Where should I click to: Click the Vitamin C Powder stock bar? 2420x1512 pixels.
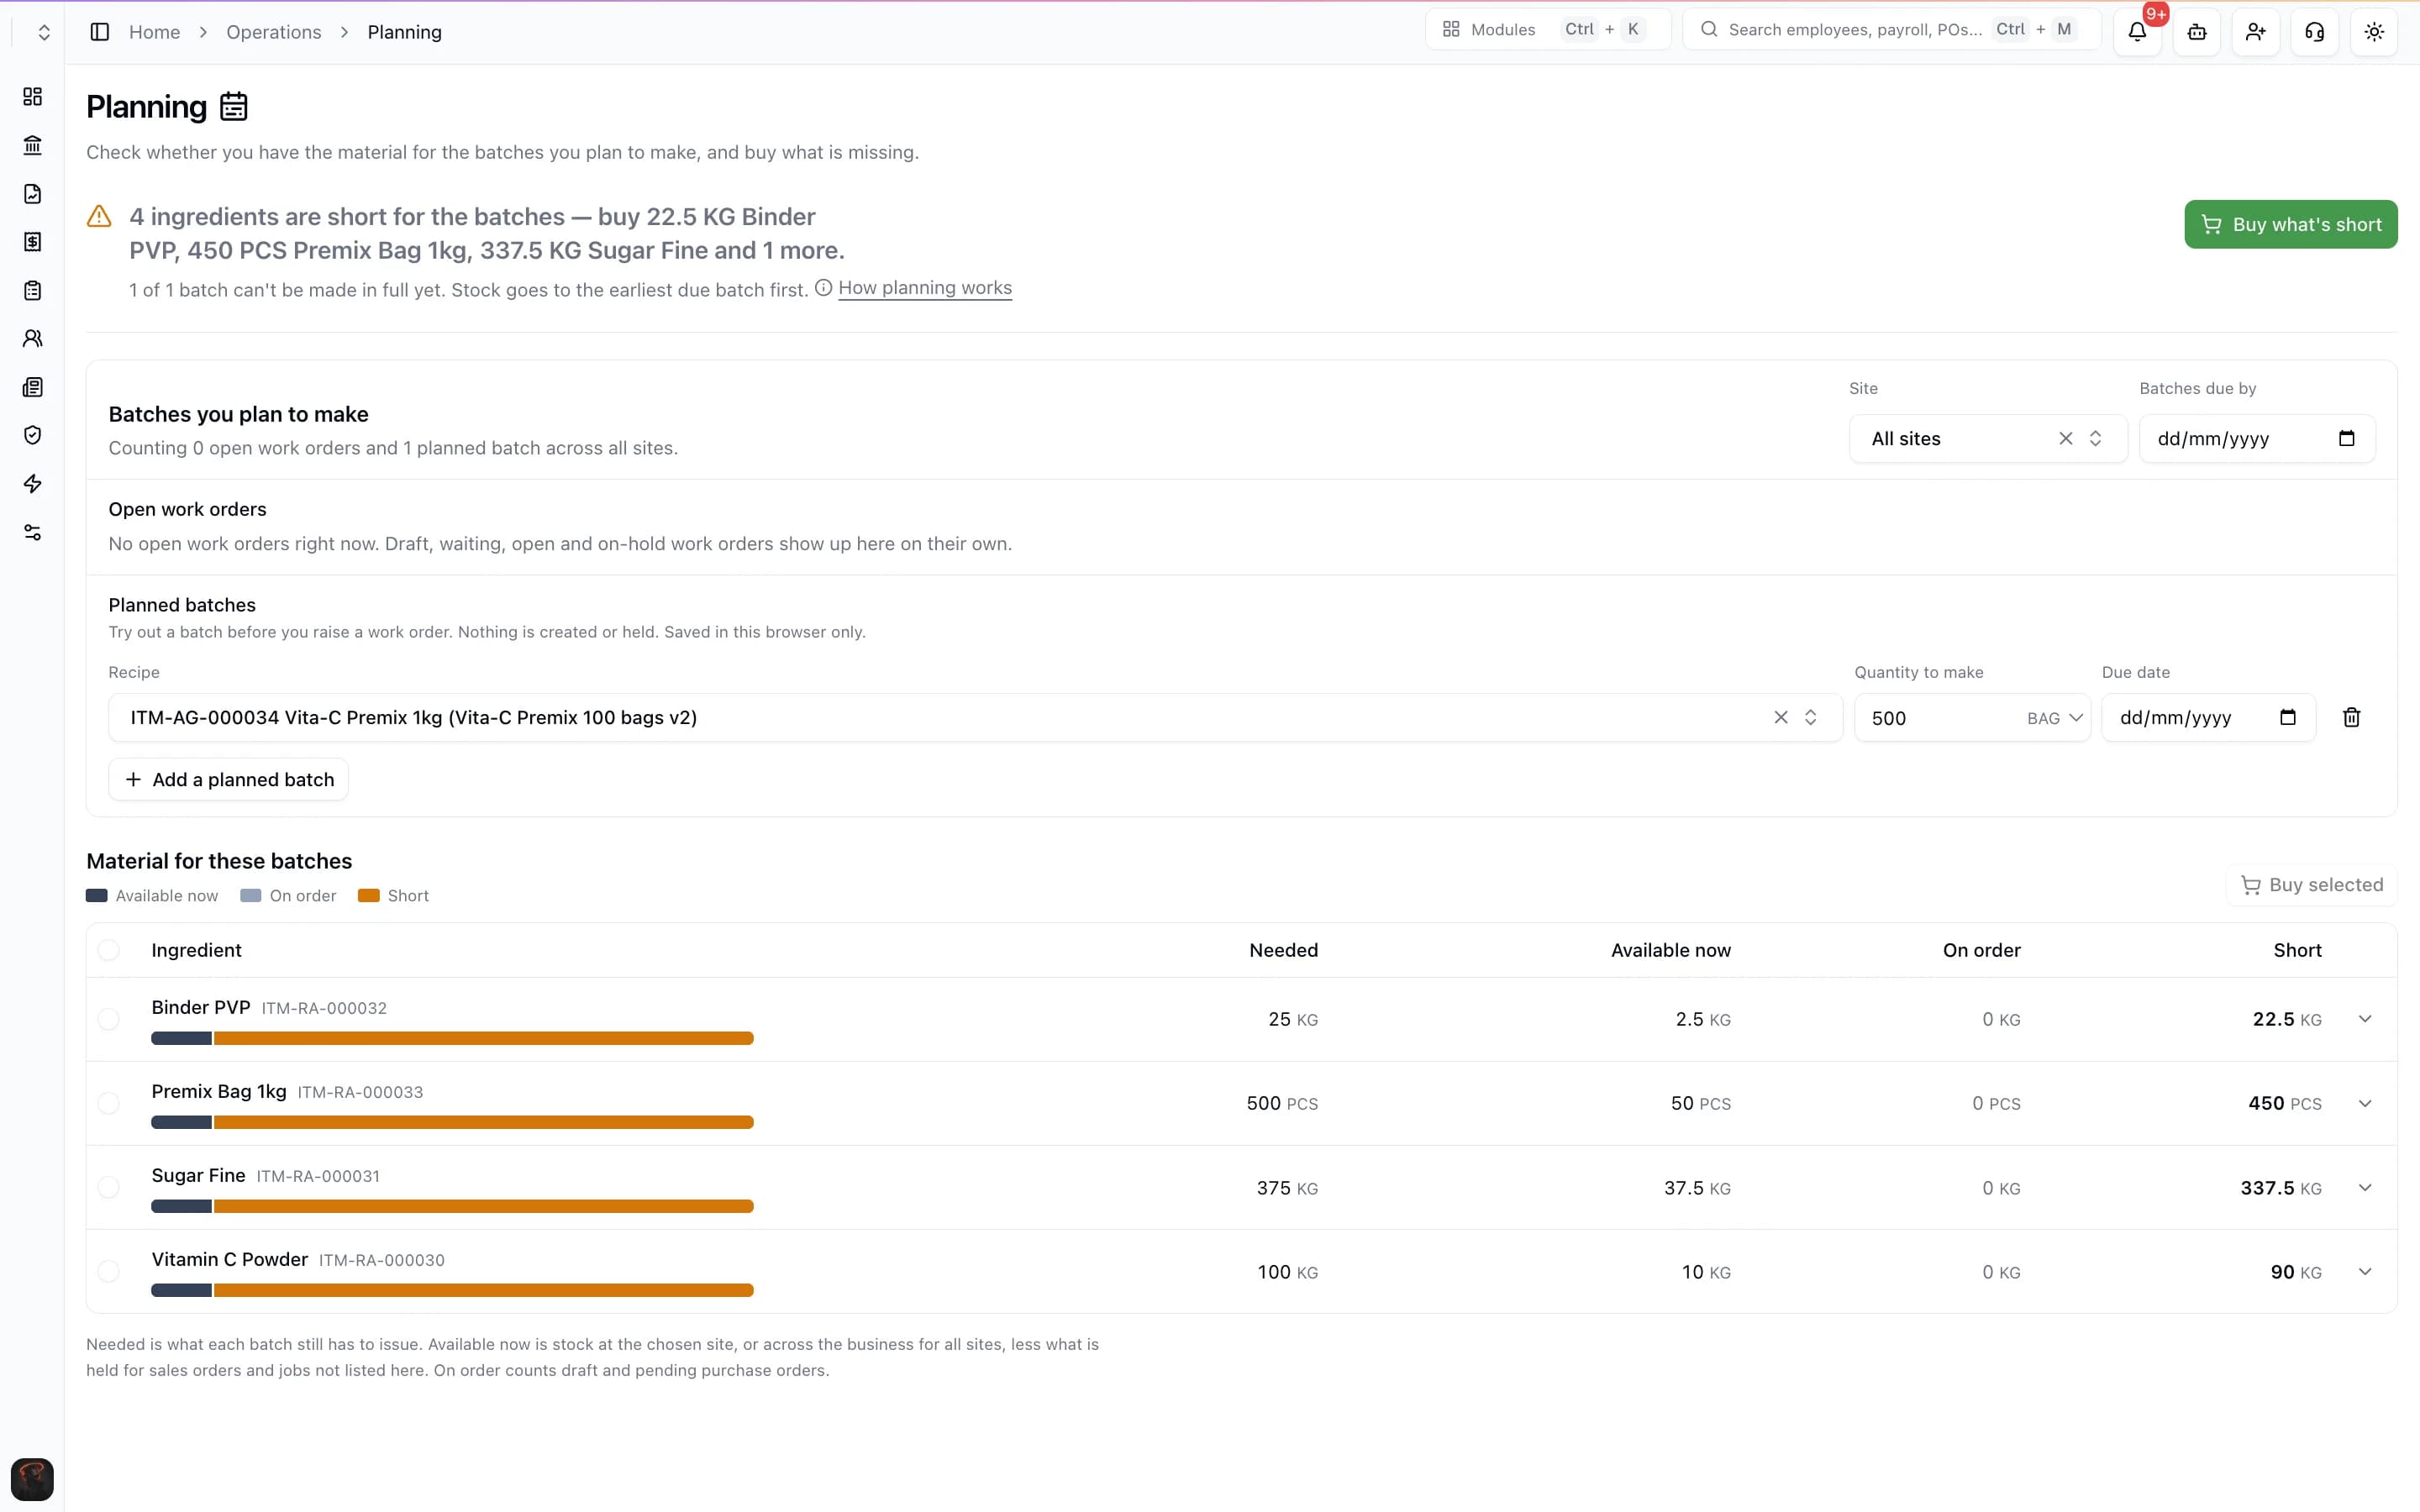452,1290
